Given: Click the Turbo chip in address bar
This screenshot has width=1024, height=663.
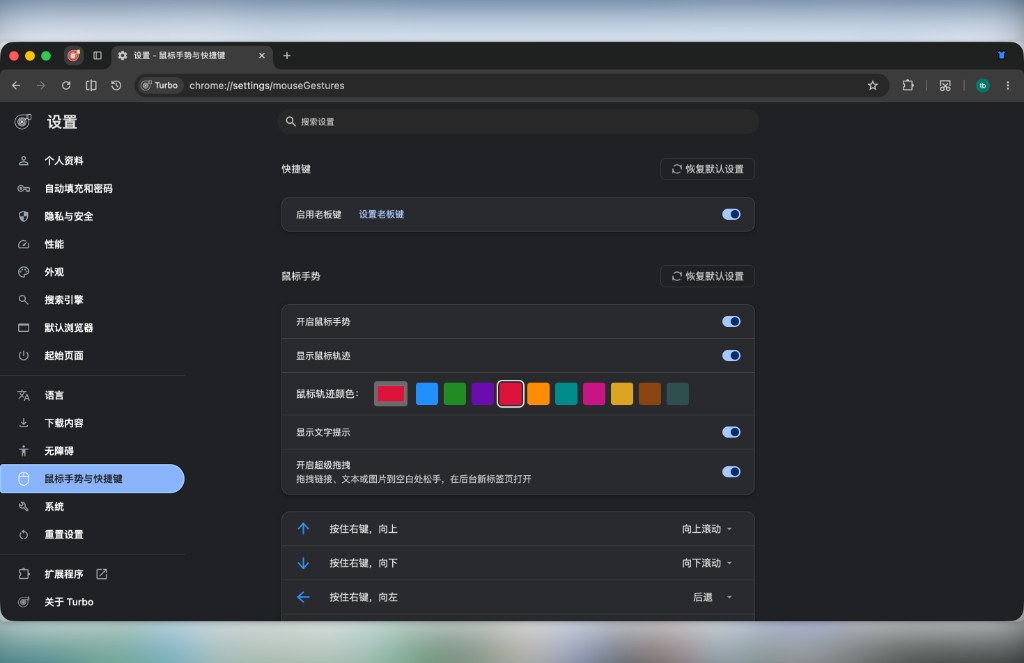Looking at the screenshot, I should coord(160,86).
